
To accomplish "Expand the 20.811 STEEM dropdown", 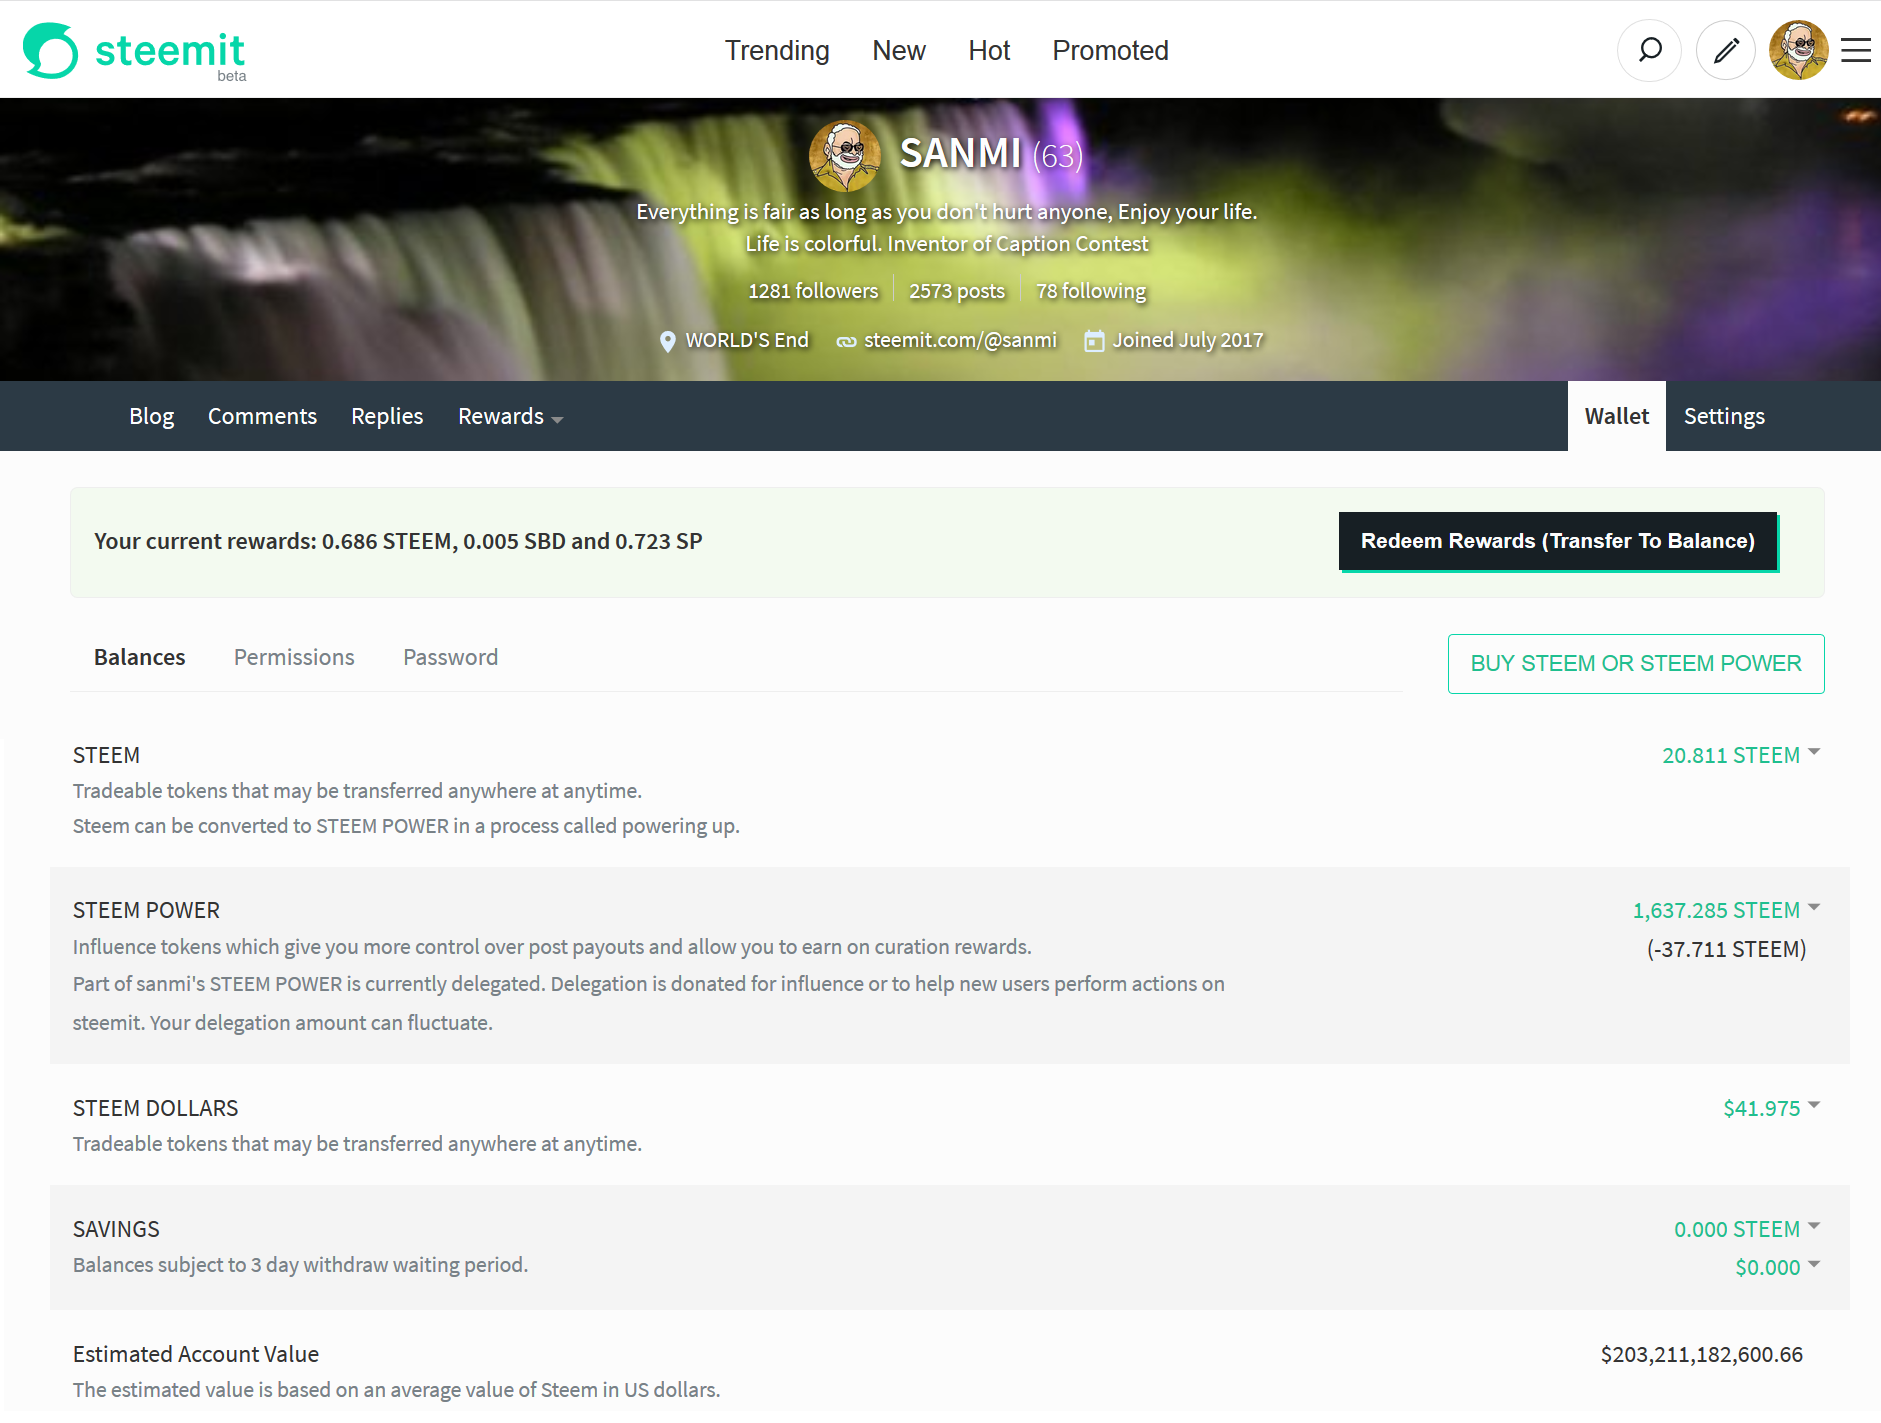I will [x=1741, y=755].
